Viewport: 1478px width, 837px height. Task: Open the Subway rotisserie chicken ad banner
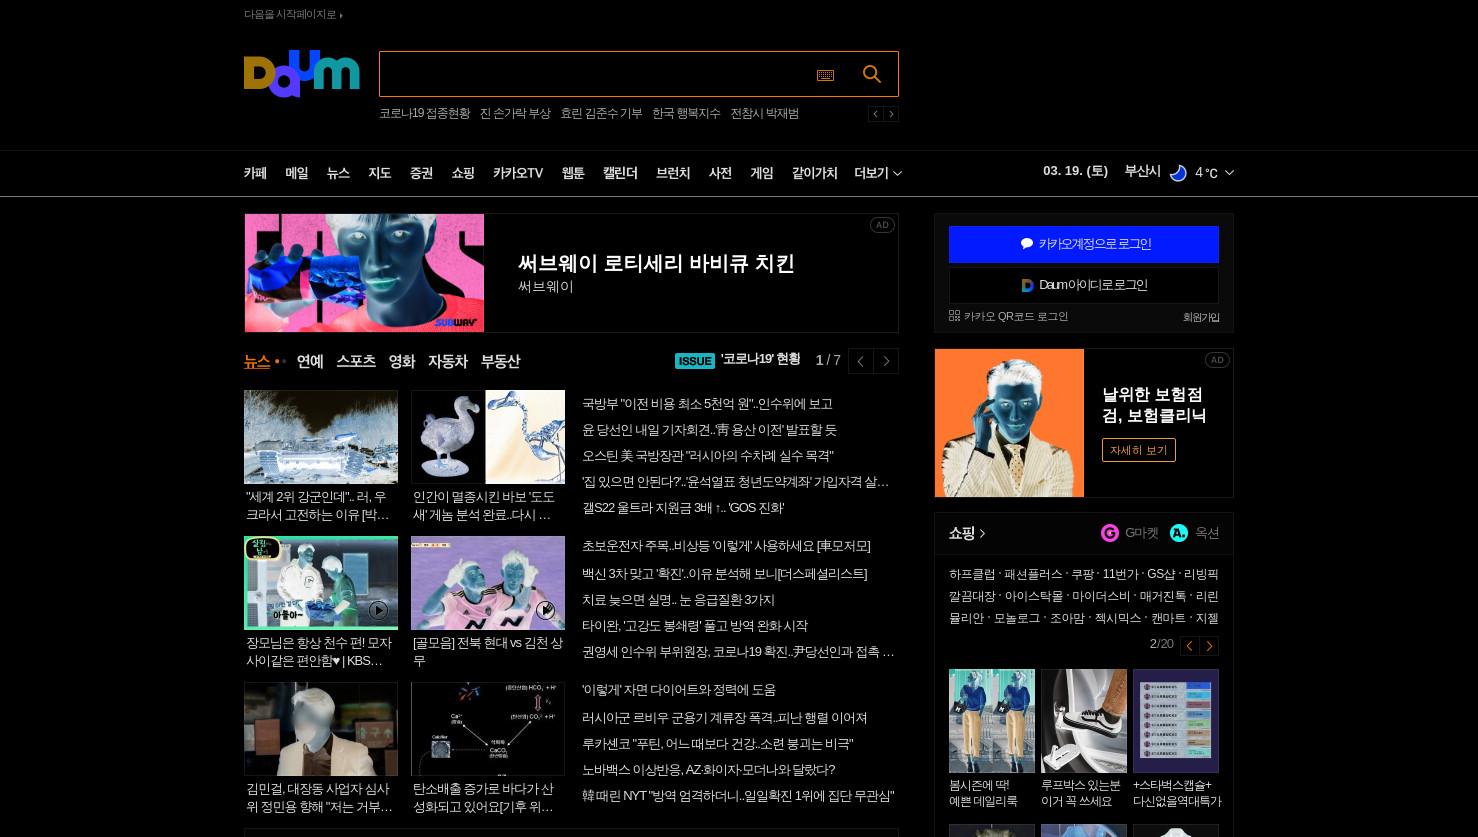click(x=571, y=273)
